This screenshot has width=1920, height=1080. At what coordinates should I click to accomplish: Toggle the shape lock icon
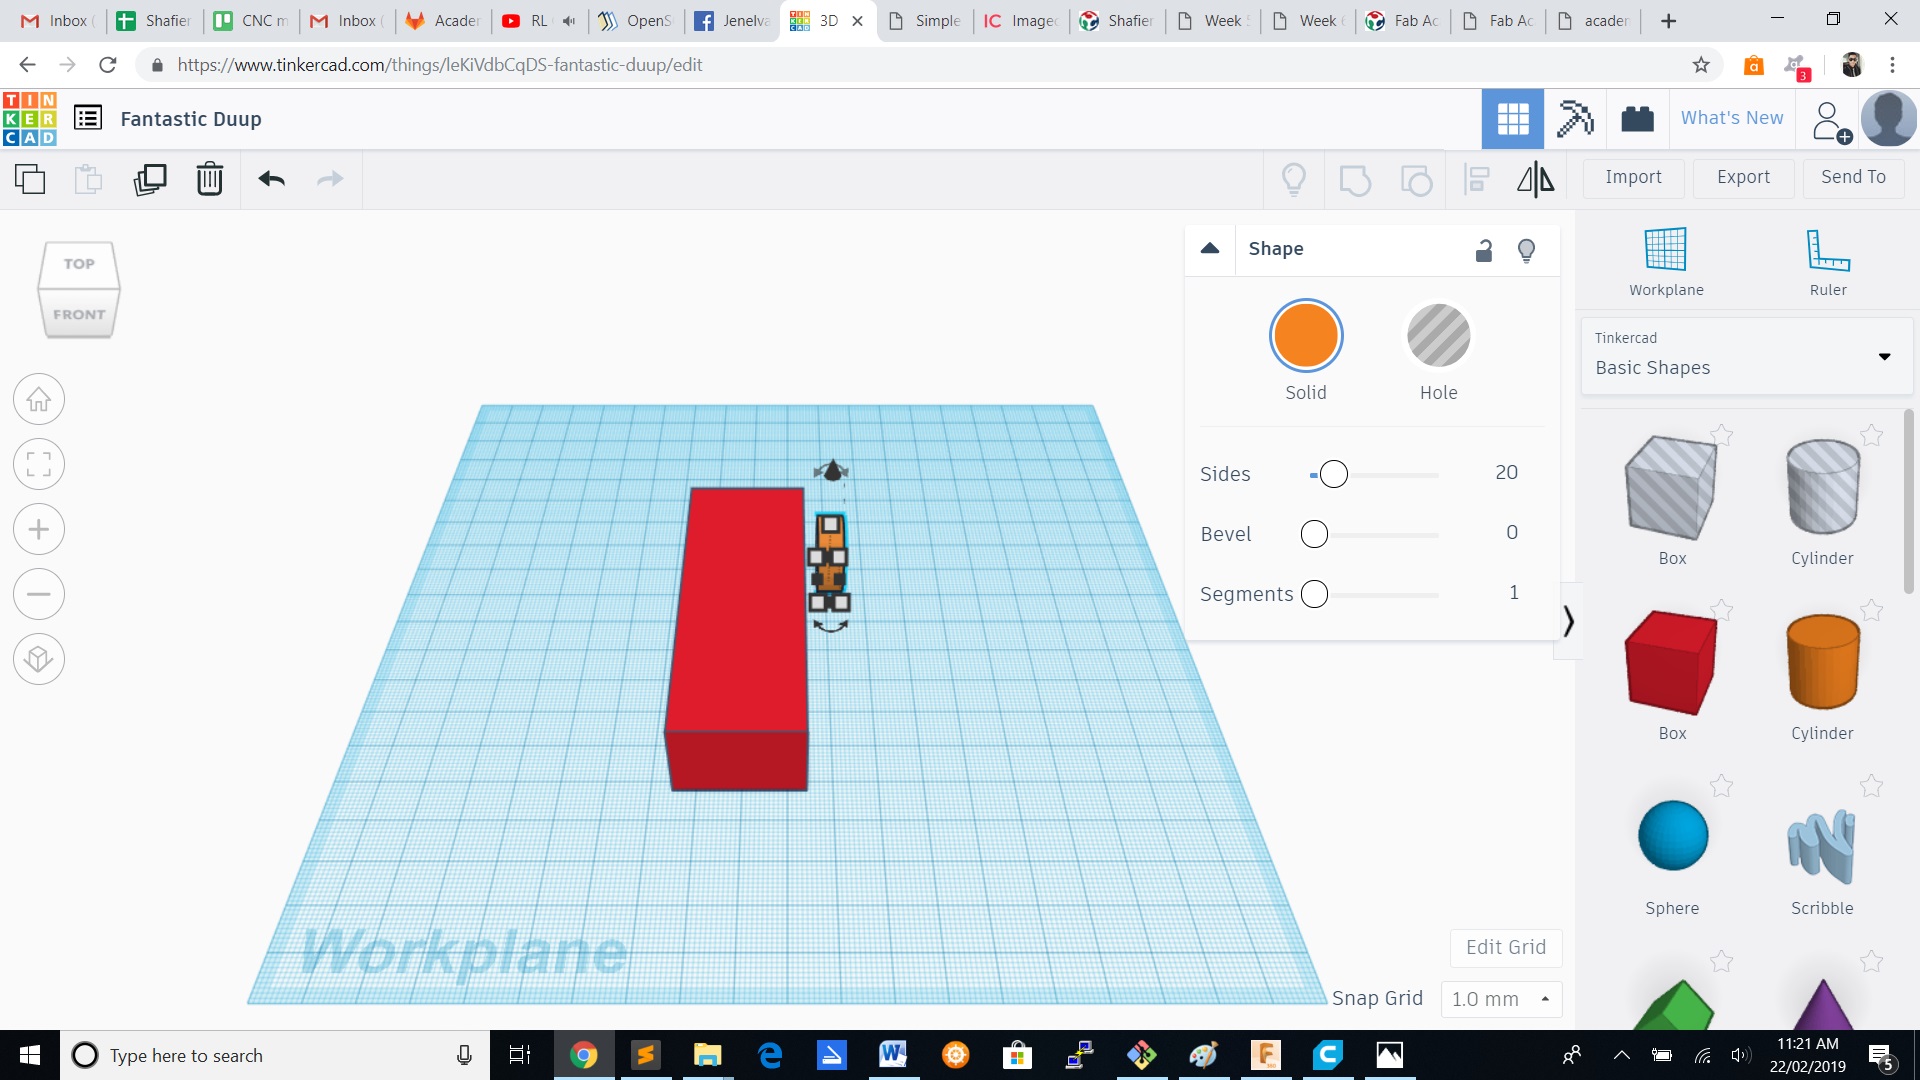[1484, 250]
